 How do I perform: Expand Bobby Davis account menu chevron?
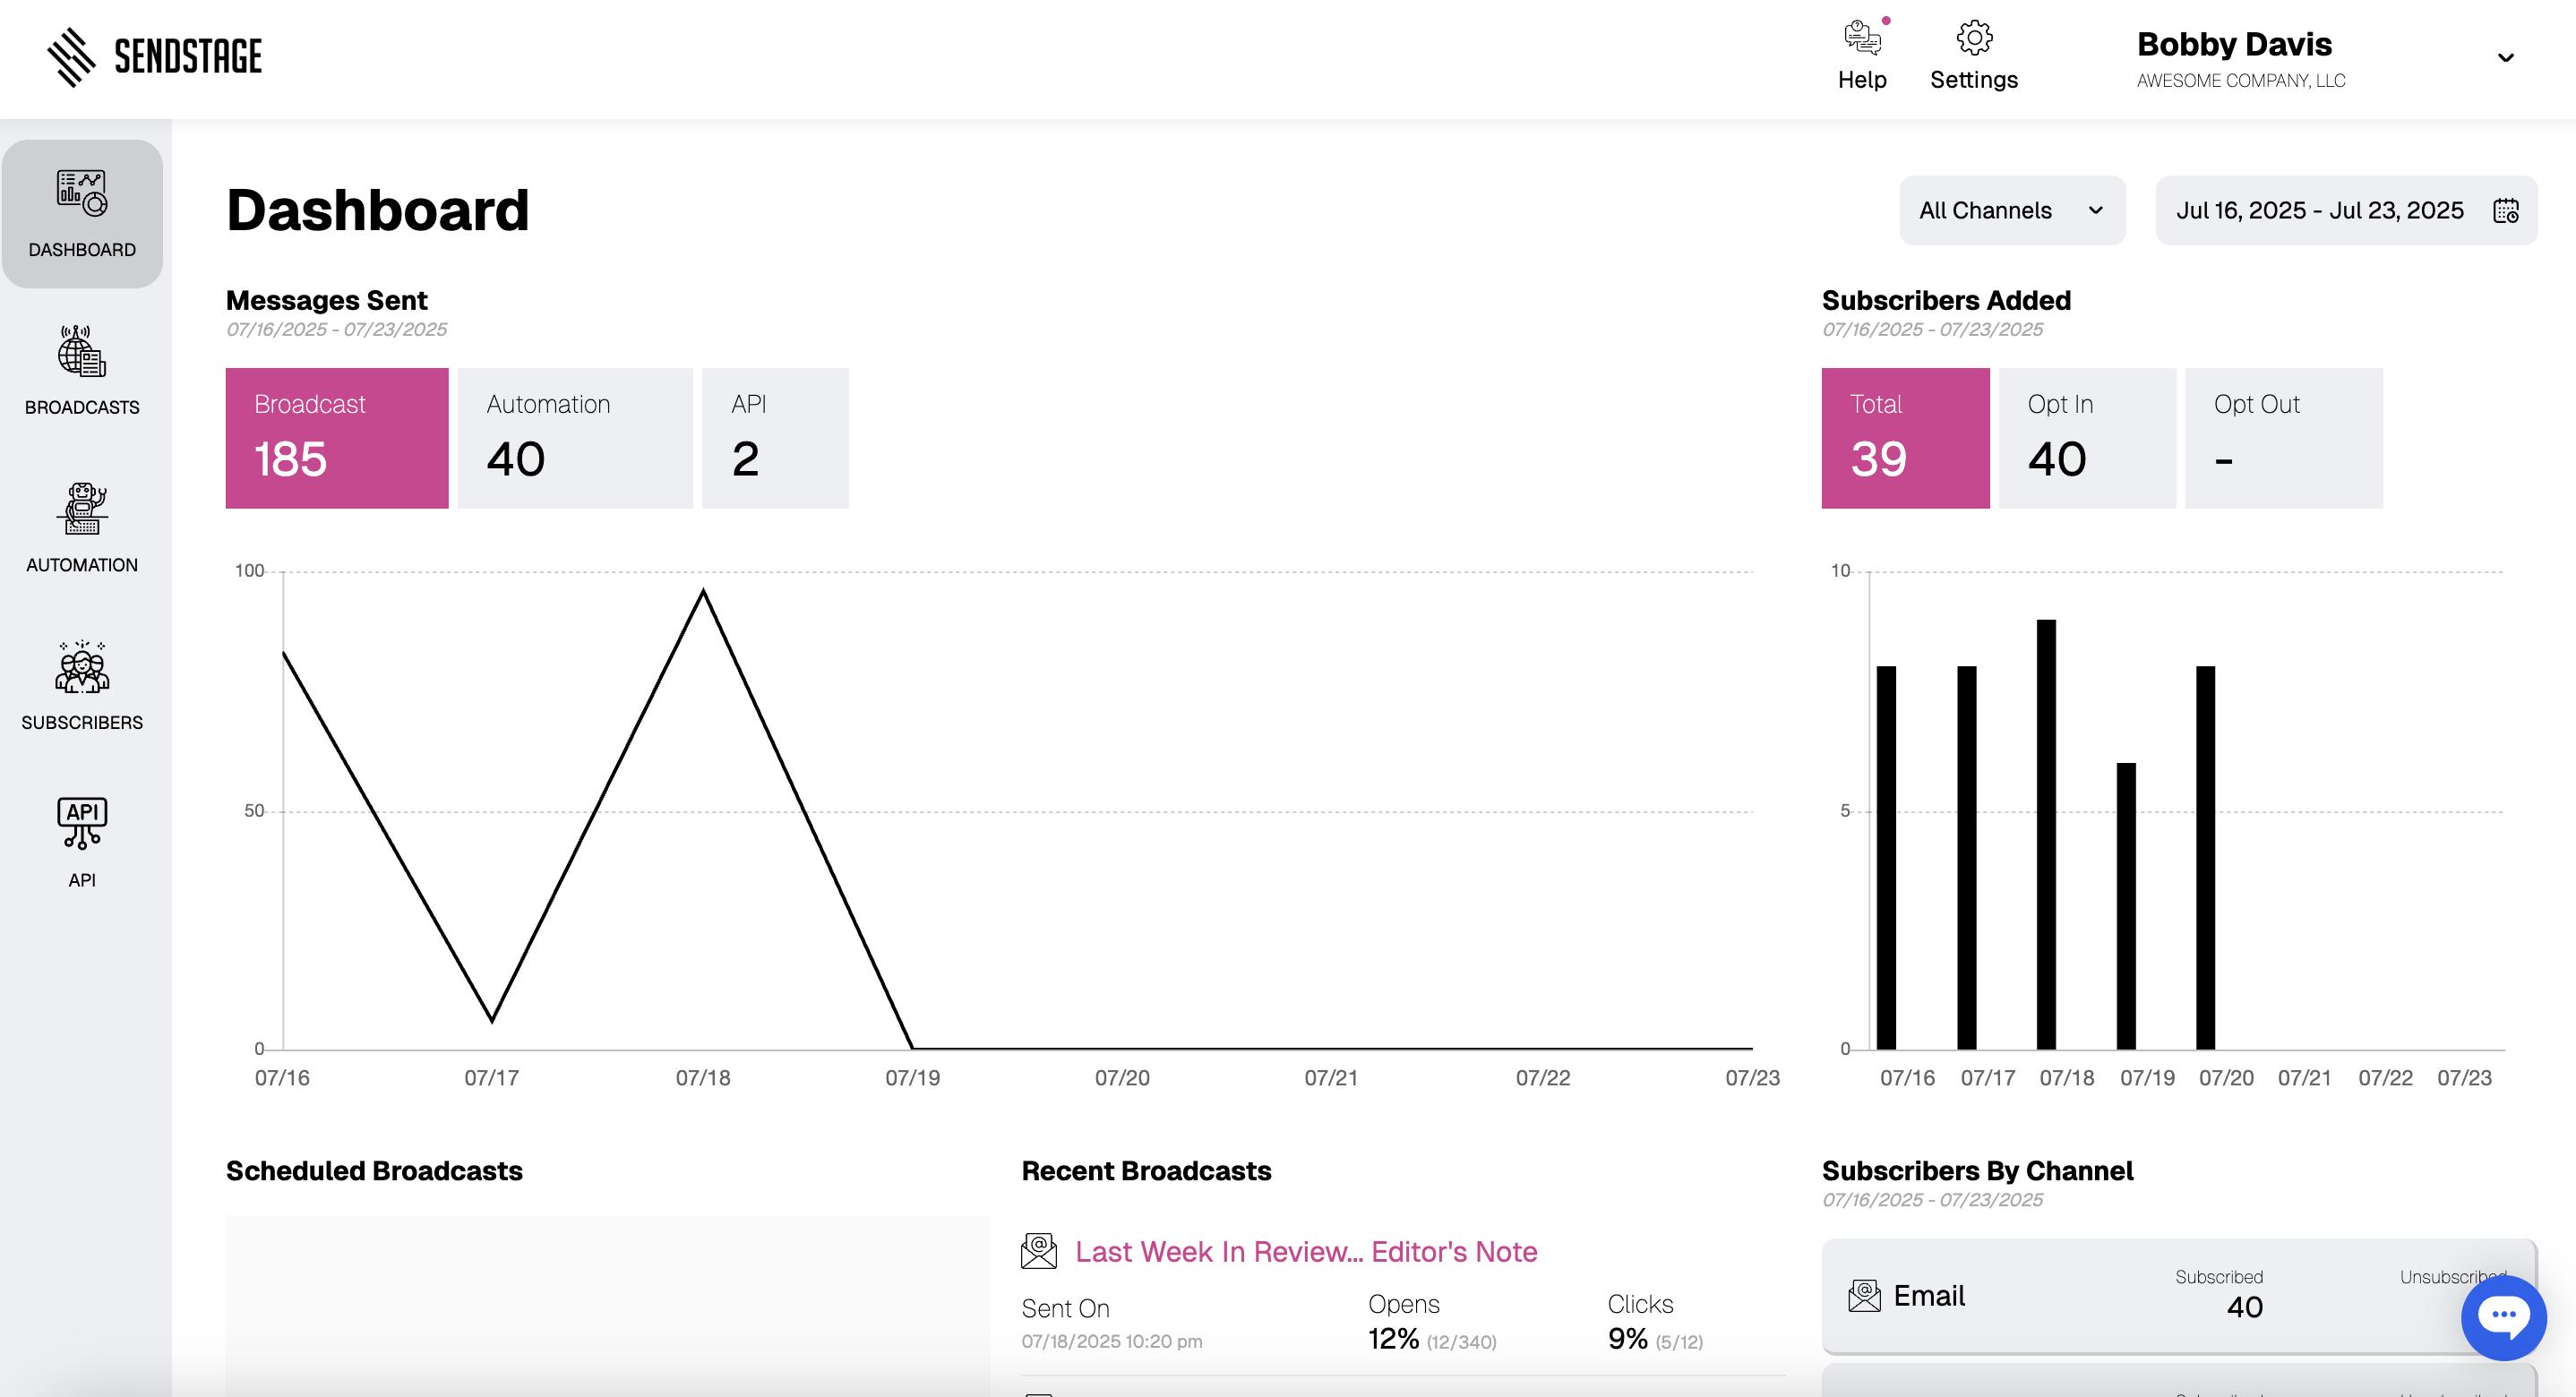pyautogui.click(x=2505, y=58)
